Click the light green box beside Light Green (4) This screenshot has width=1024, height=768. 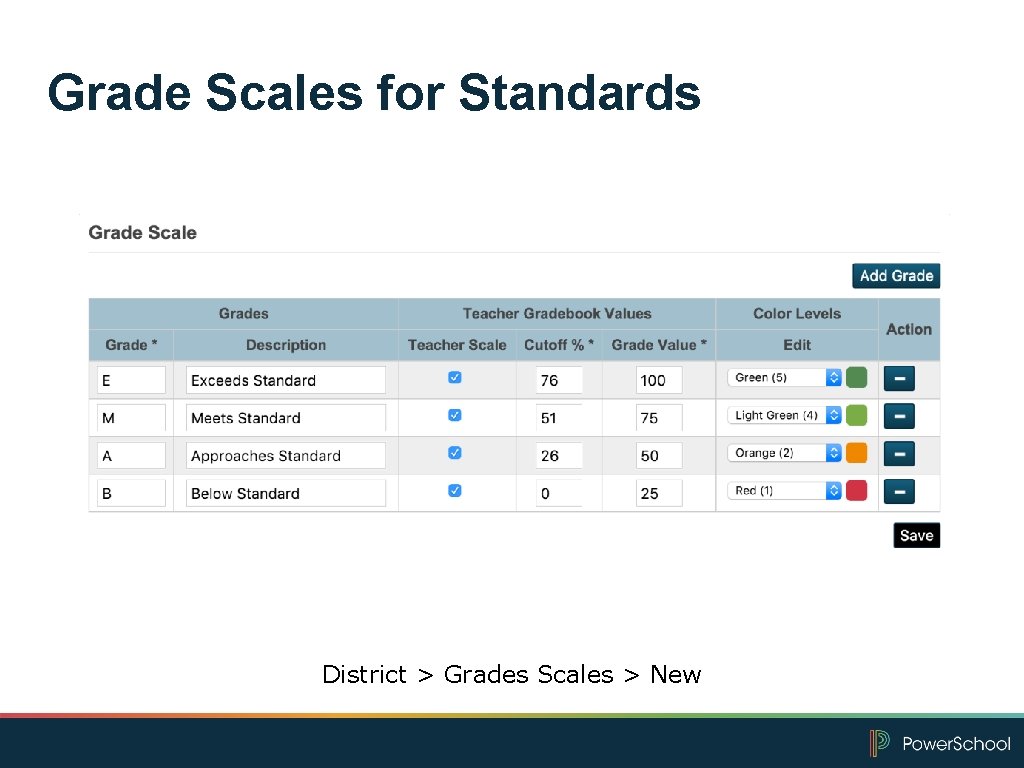(x=856, y=414)
